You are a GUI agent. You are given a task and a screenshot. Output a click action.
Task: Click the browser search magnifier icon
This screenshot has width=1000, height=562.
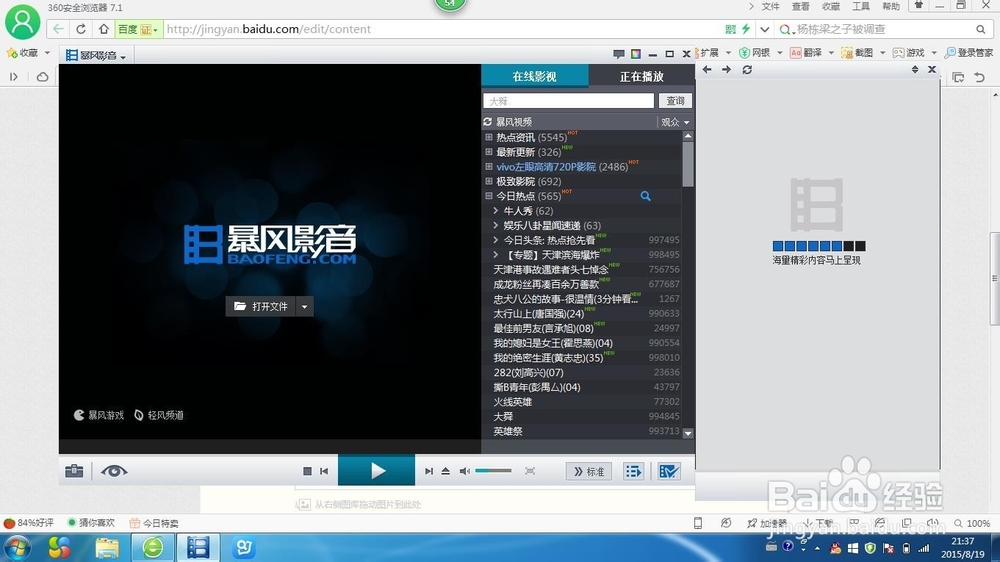coord(980,29)
